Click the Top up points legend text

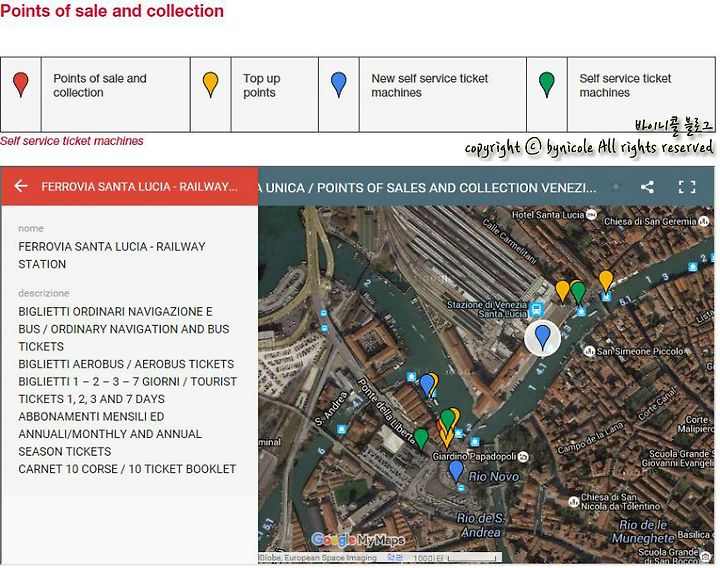[x=262, y=85]
